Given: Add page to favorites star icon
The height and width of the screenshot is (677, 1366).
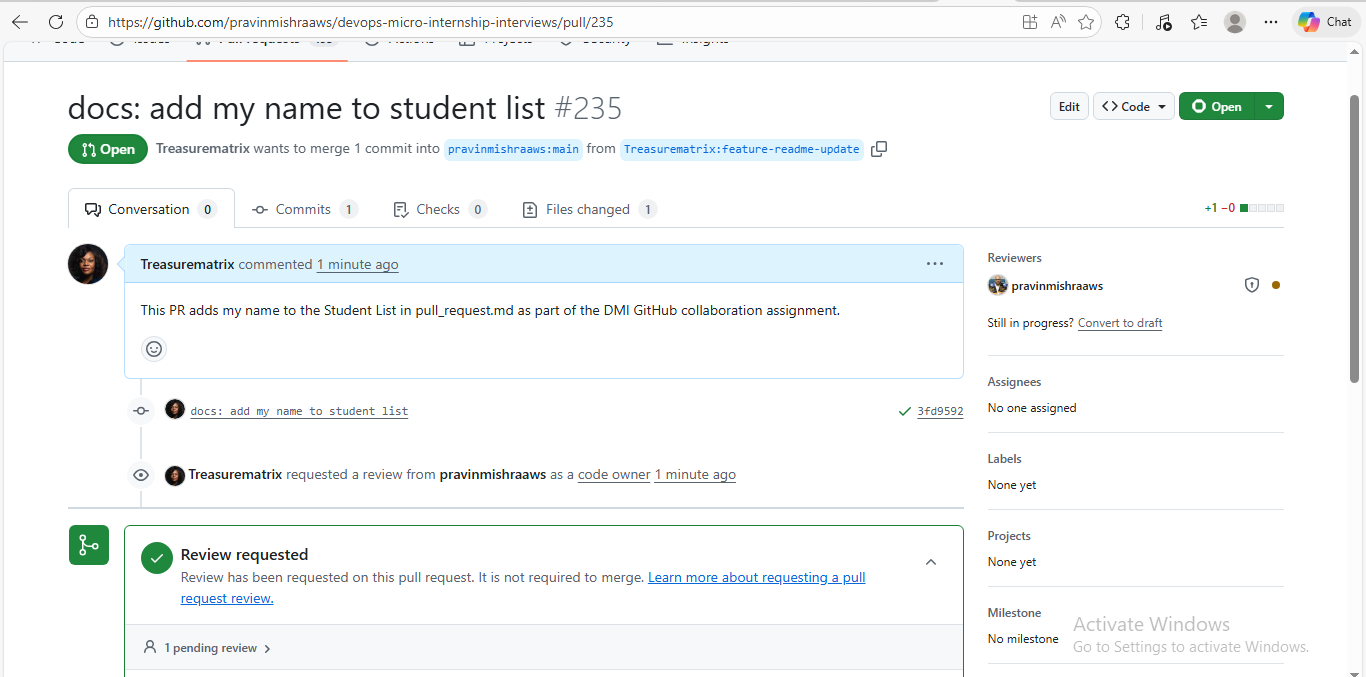Looking at the screenshot, I should 1086,21.
